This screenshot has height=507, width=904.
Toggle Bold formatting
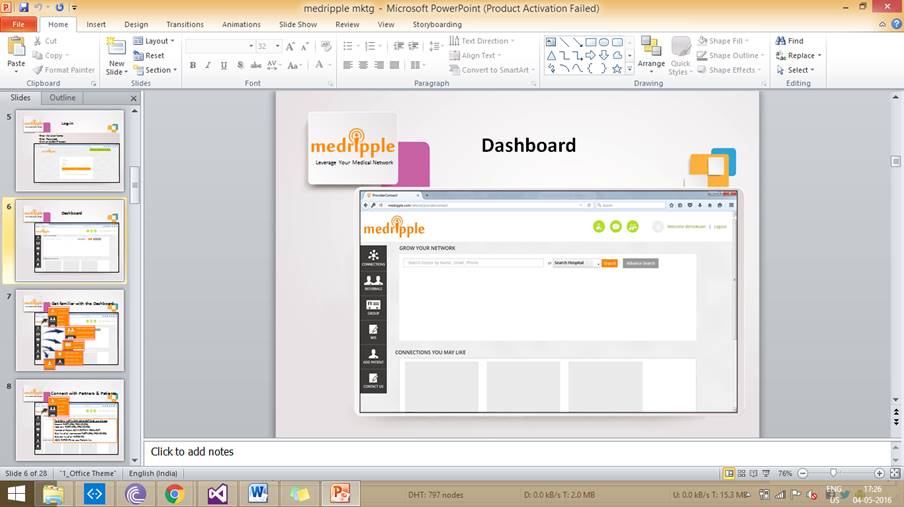click(x=193, y=66)
